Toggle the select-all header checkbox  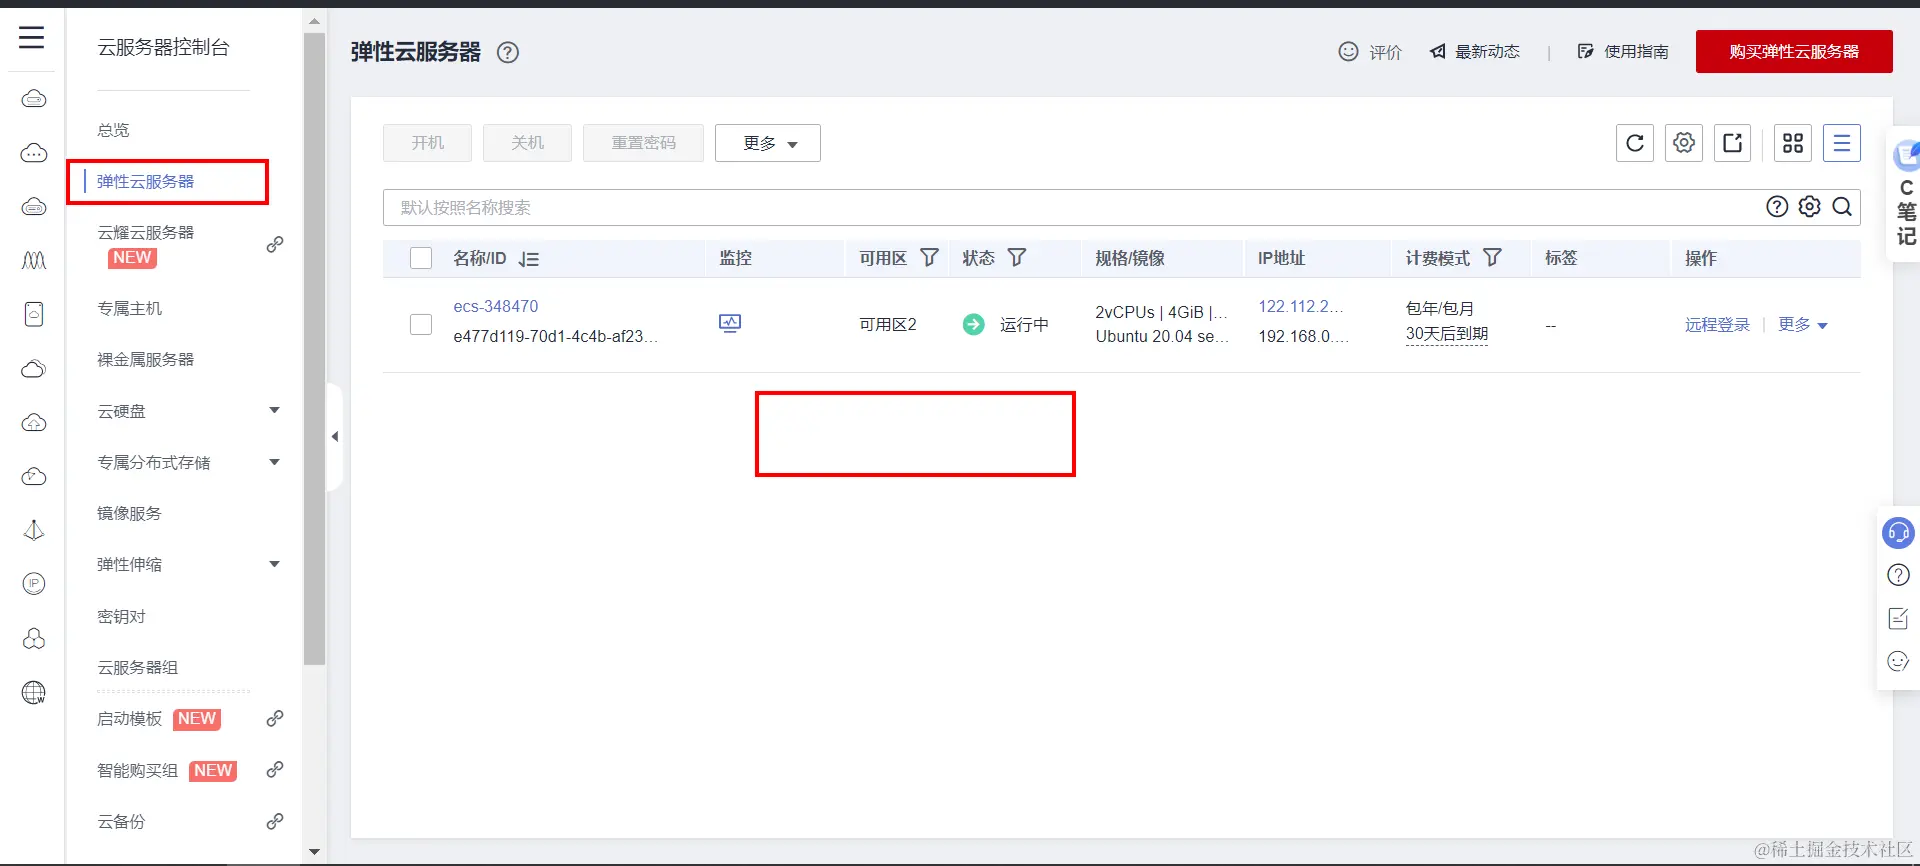pyautogui.click(x=421, y=258)
